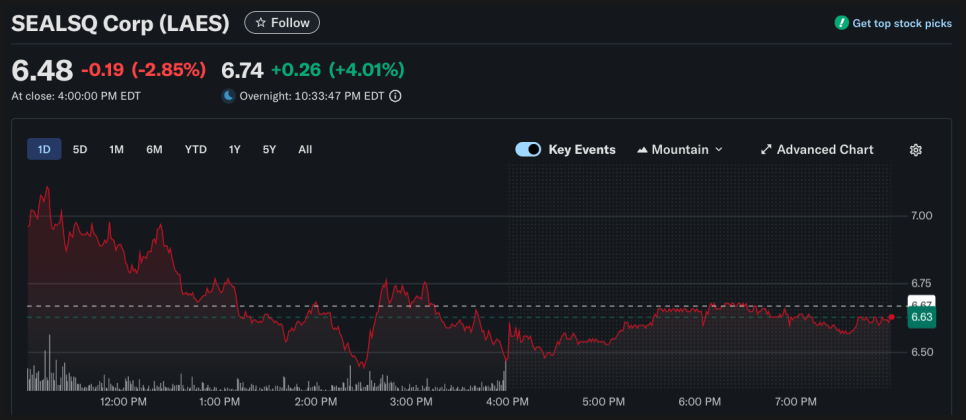
Task: Show the 6M chart range
Action: pyautogui.click(x=154, y=150)
